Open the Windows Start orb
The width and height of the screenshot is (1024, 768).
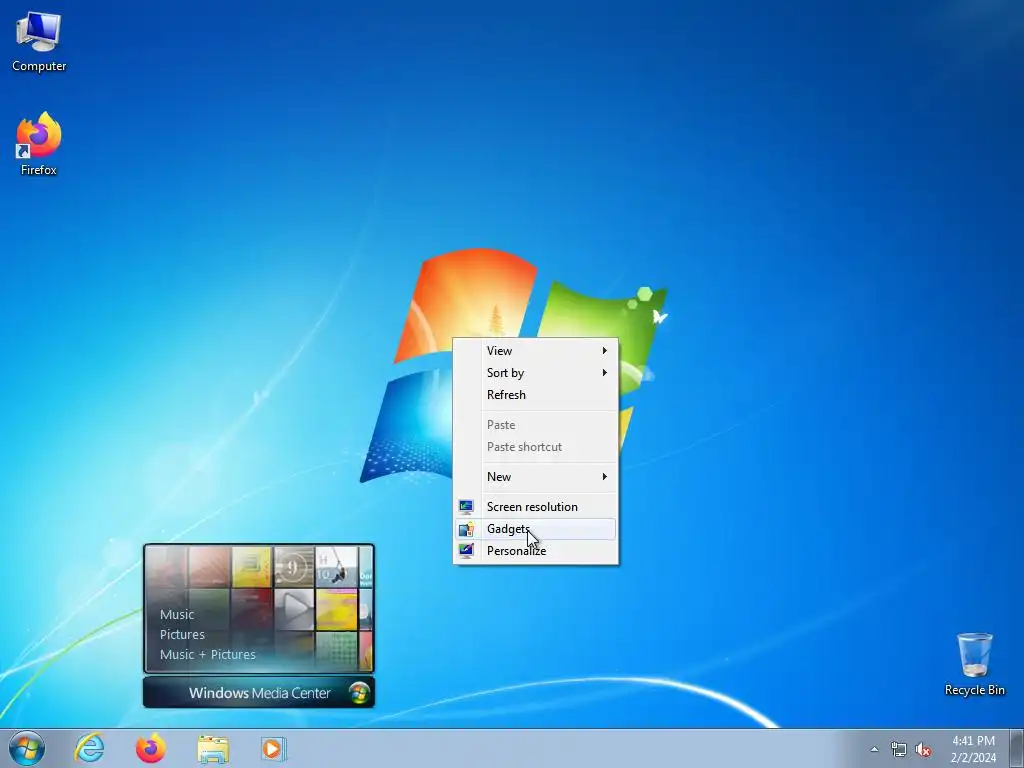point(27,748)
